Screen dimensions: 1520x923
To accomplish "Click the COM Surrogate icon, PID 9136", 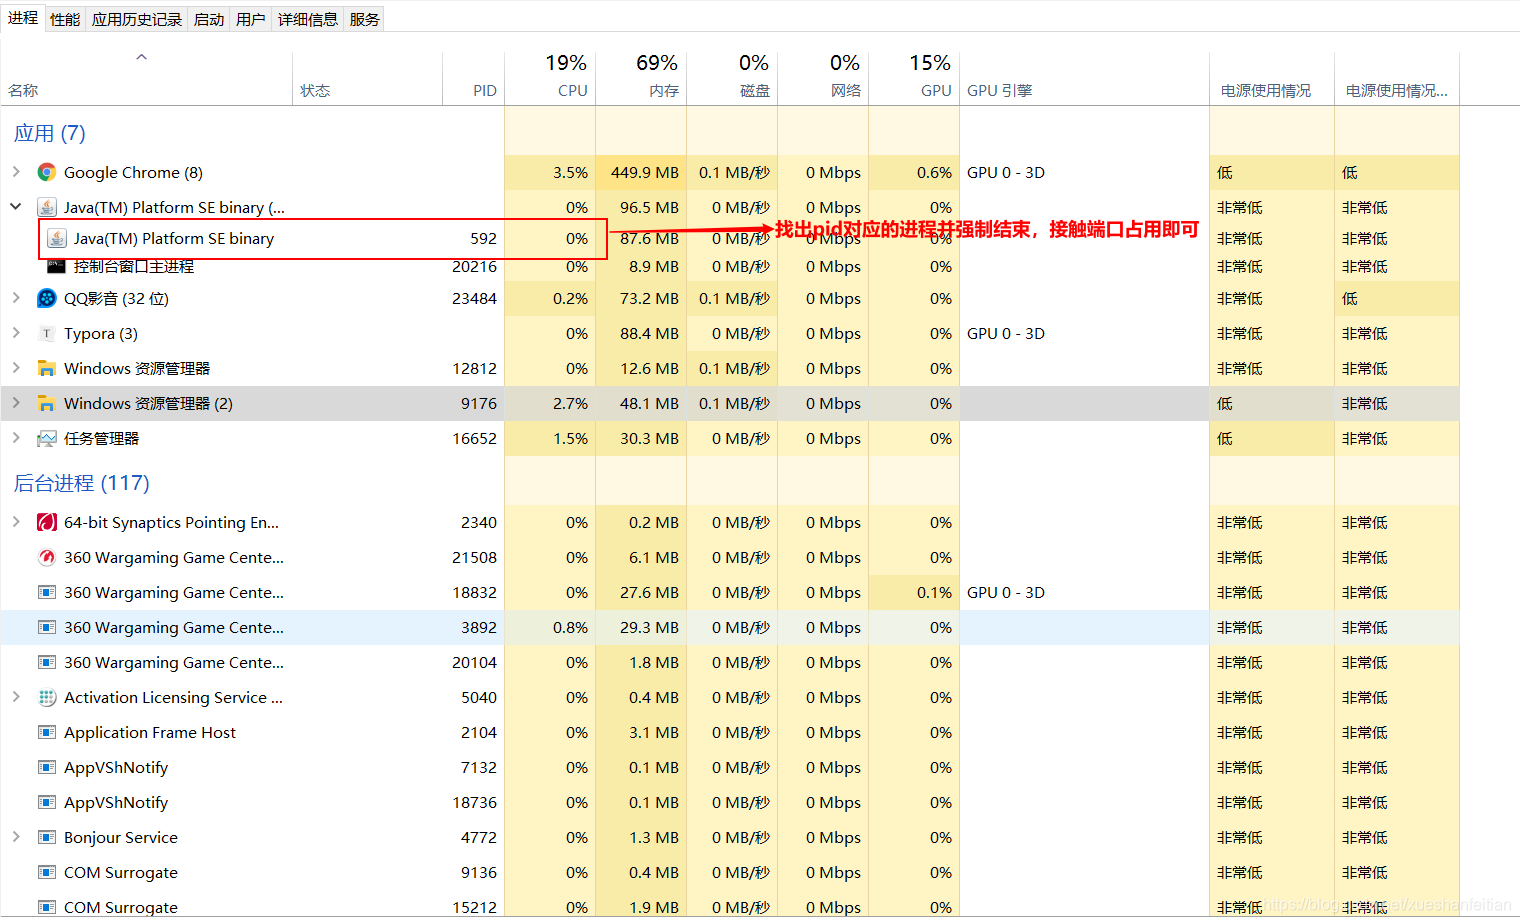I will click(x=46, y=872).
